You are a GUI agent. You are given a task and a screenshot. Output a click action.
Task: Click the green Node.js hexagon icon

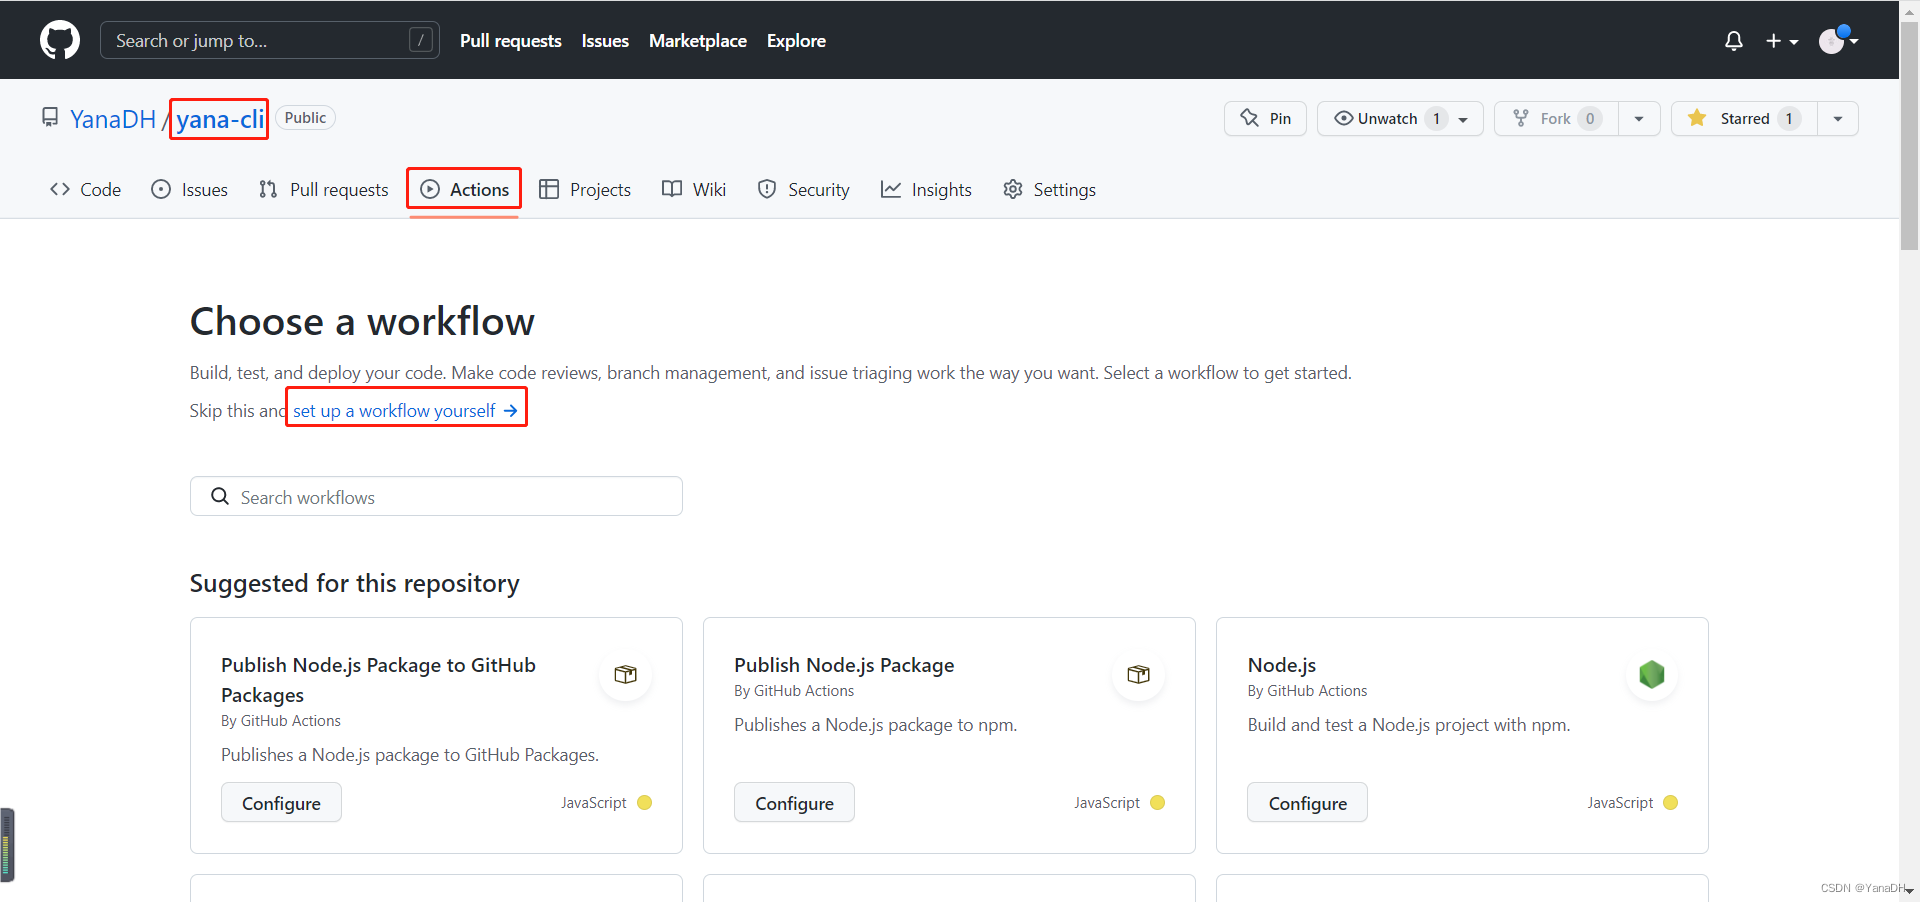click(1652, 674)
